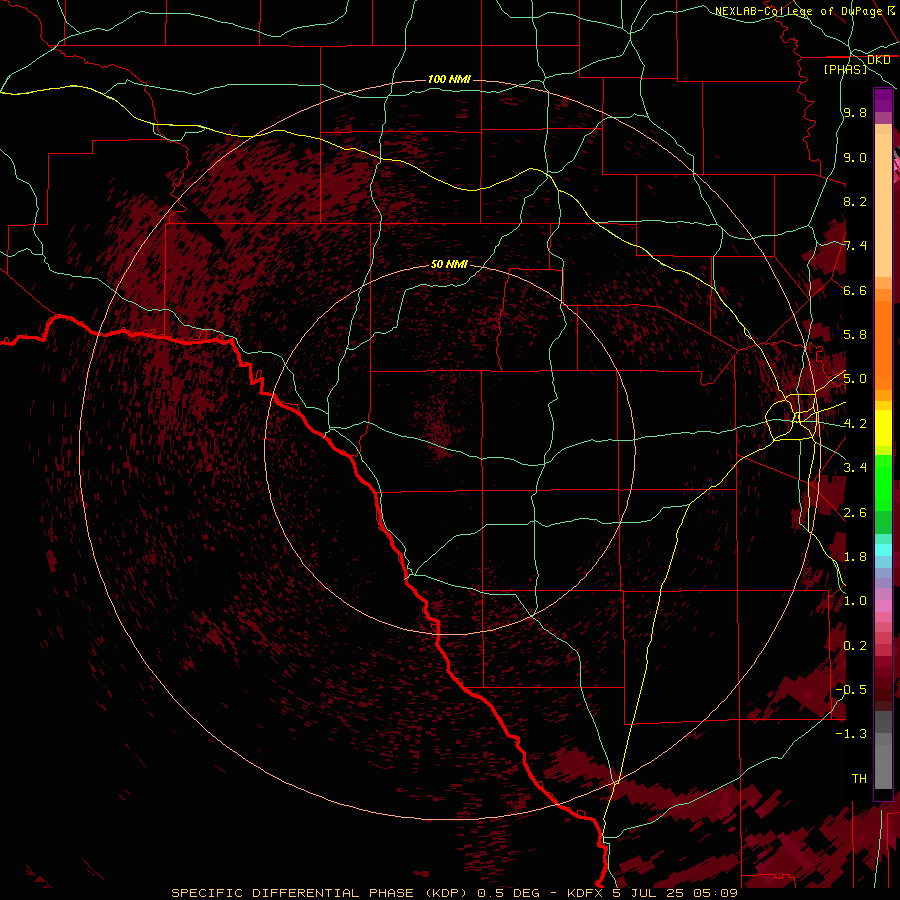Click the 1.0 scale value

tap(855, 601)
